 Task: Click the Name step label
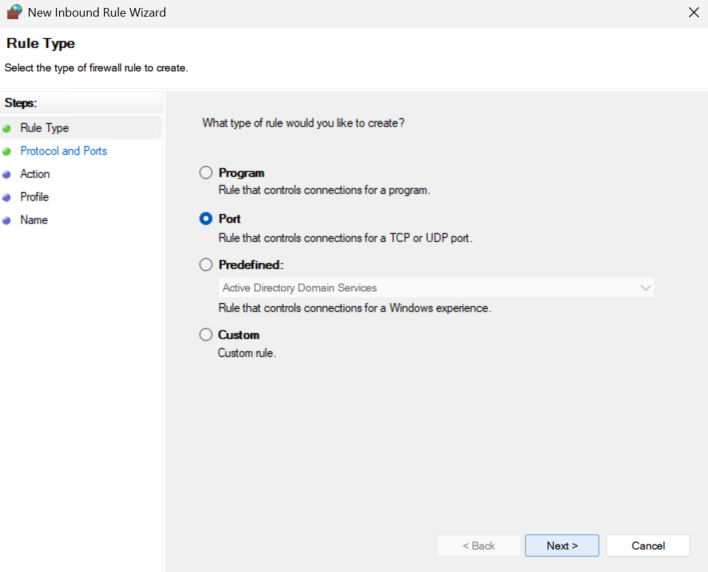coord(34,220)
